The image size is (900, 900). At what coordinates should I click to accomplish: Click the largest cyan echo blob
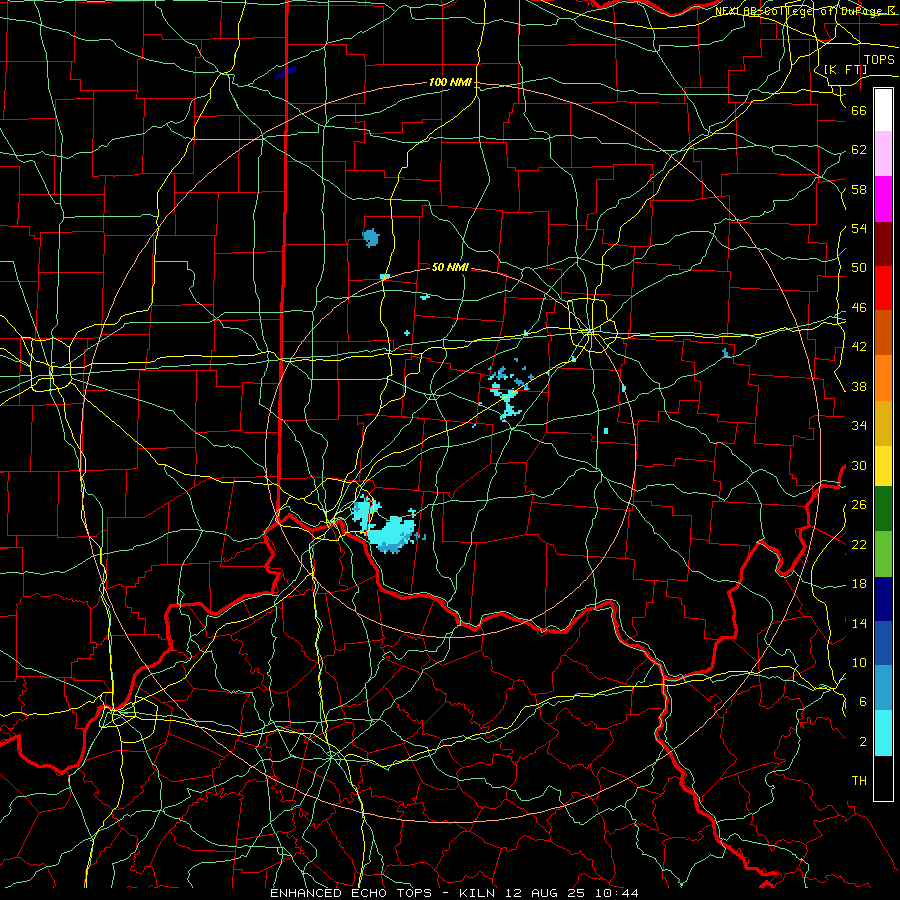coord(392,534)
